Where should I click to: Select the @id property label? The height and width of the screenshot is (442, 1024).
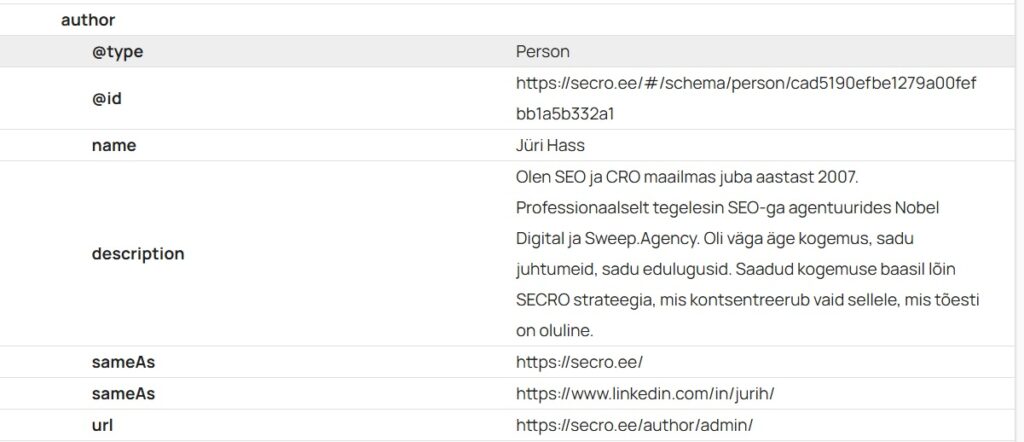click(x=106, y=98)
